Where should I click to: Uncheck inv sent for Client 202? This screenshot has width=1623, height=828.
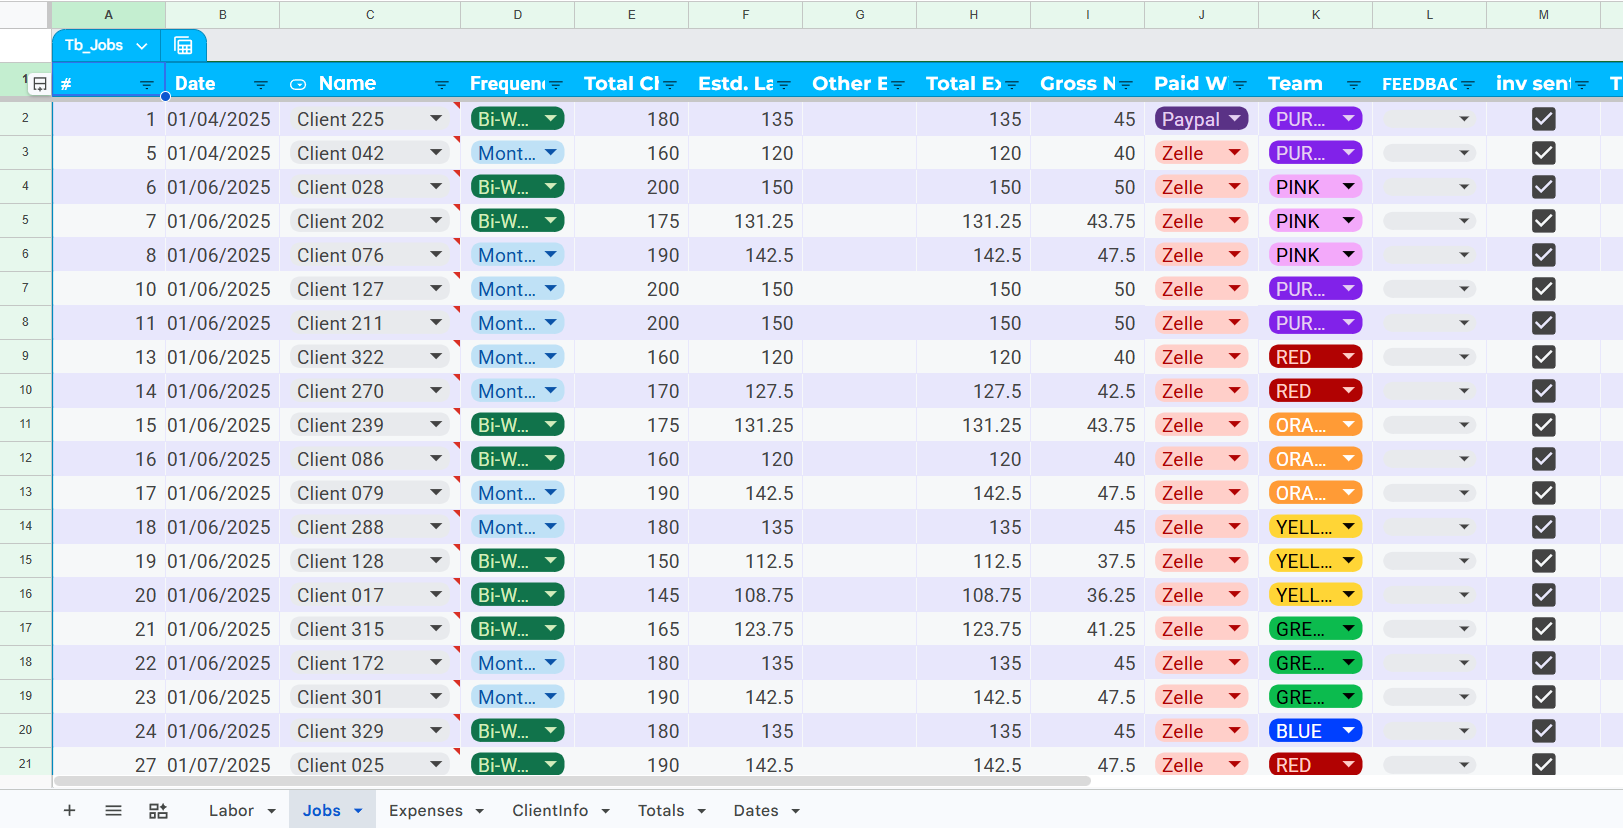click(x=1544, y=221)
